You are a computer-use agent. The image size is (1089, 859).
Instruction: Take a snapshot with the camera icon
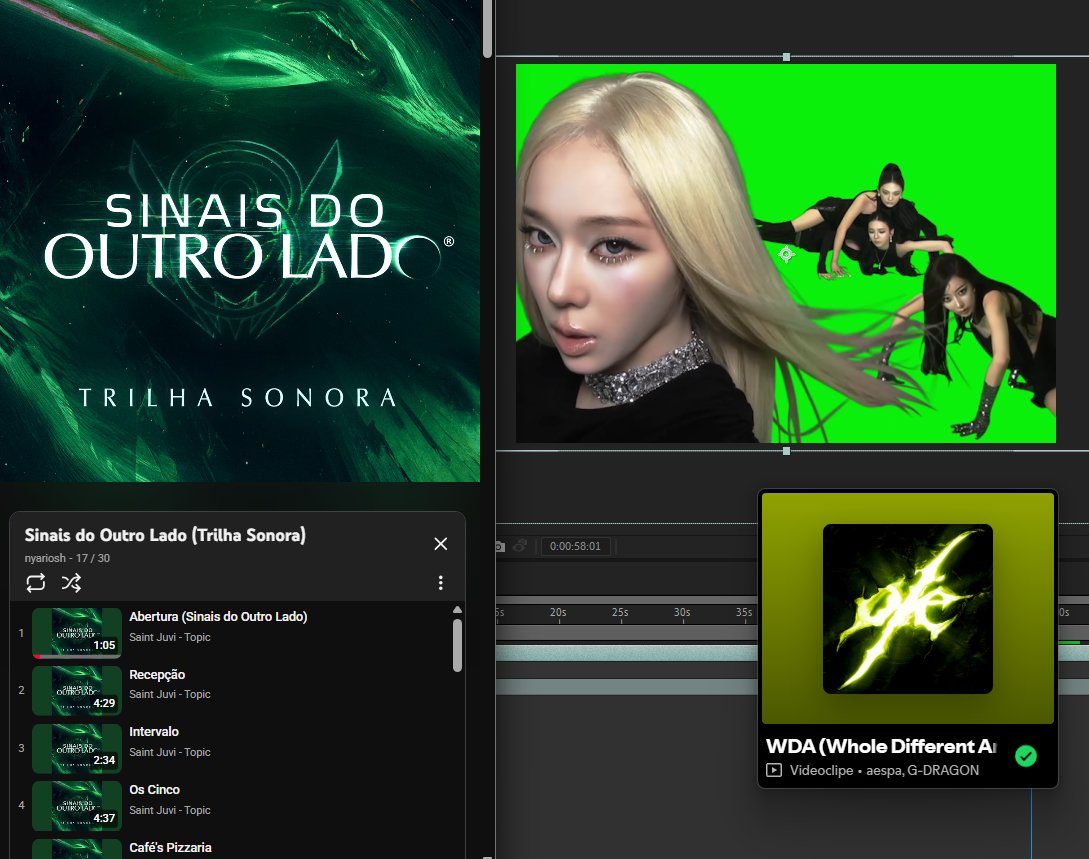click(x=499, y=547)
